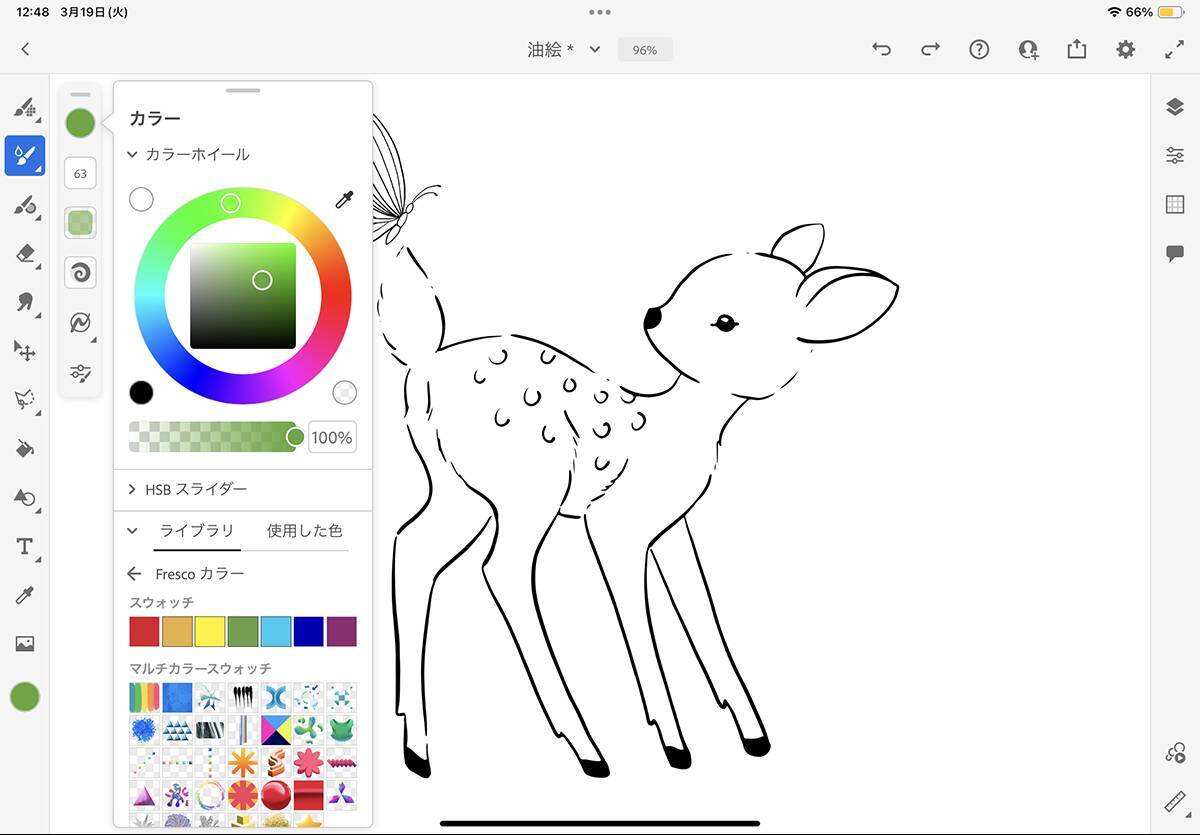This screenshot has width=1200, height=835.
Task: Collapse the カラーホイール section
Action: pyautogui.click(x=132, y=155)
